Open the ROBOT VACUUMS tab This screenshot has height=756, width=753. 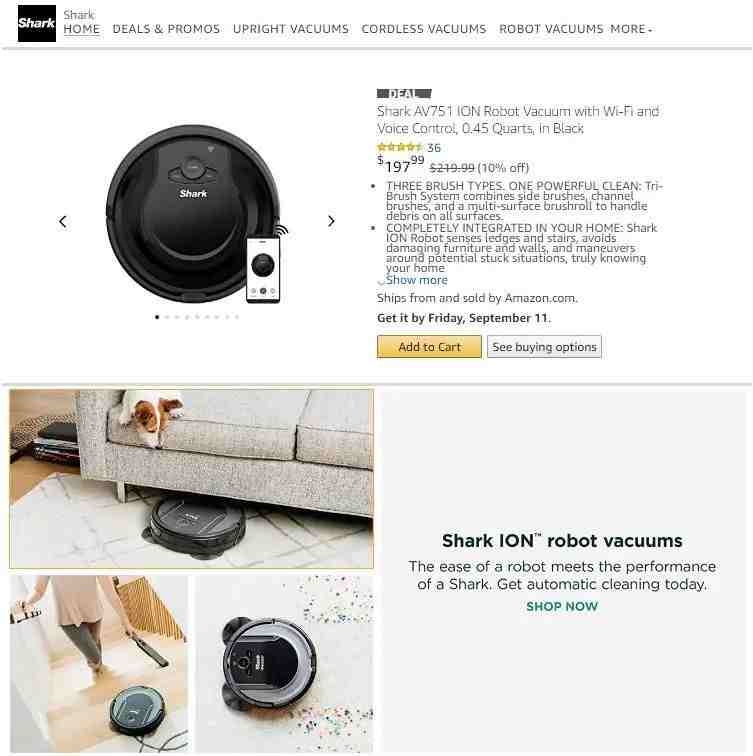(x=551, y=29)
